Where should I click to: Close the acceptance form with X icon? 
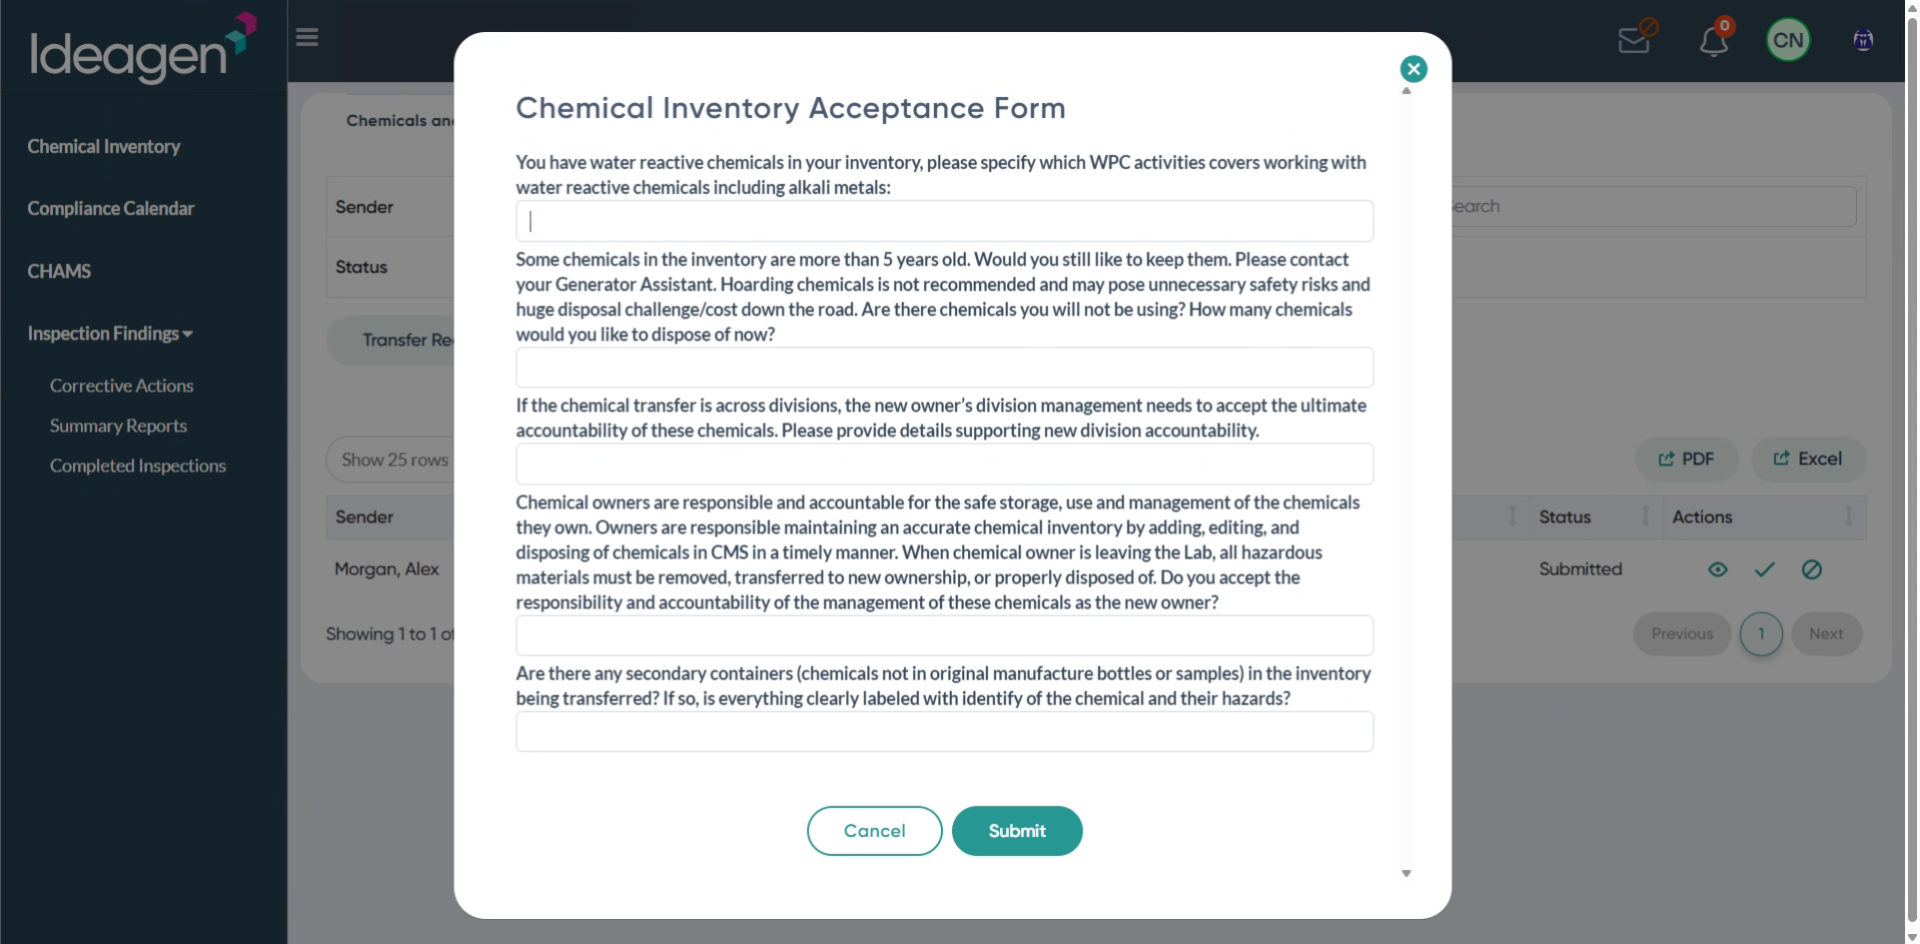pyautogui.click(x=1413, y=69)
